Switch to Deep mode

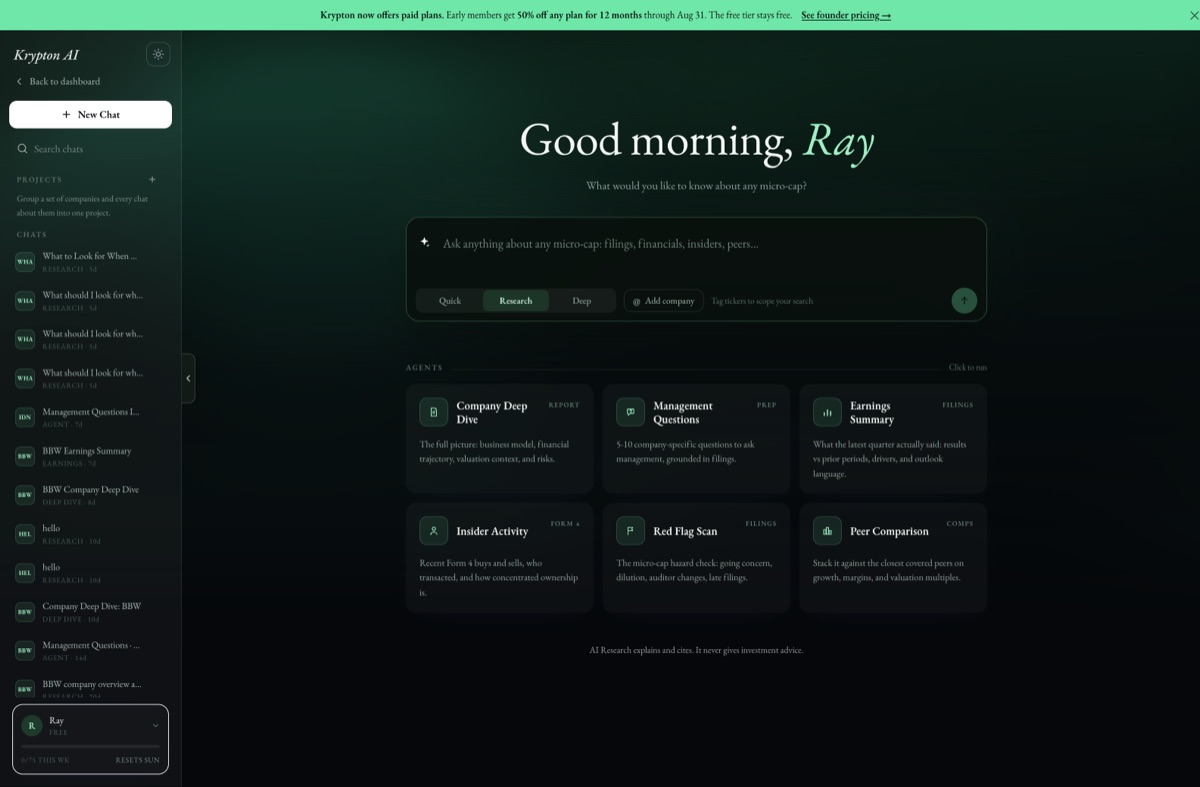click(582, 301)
